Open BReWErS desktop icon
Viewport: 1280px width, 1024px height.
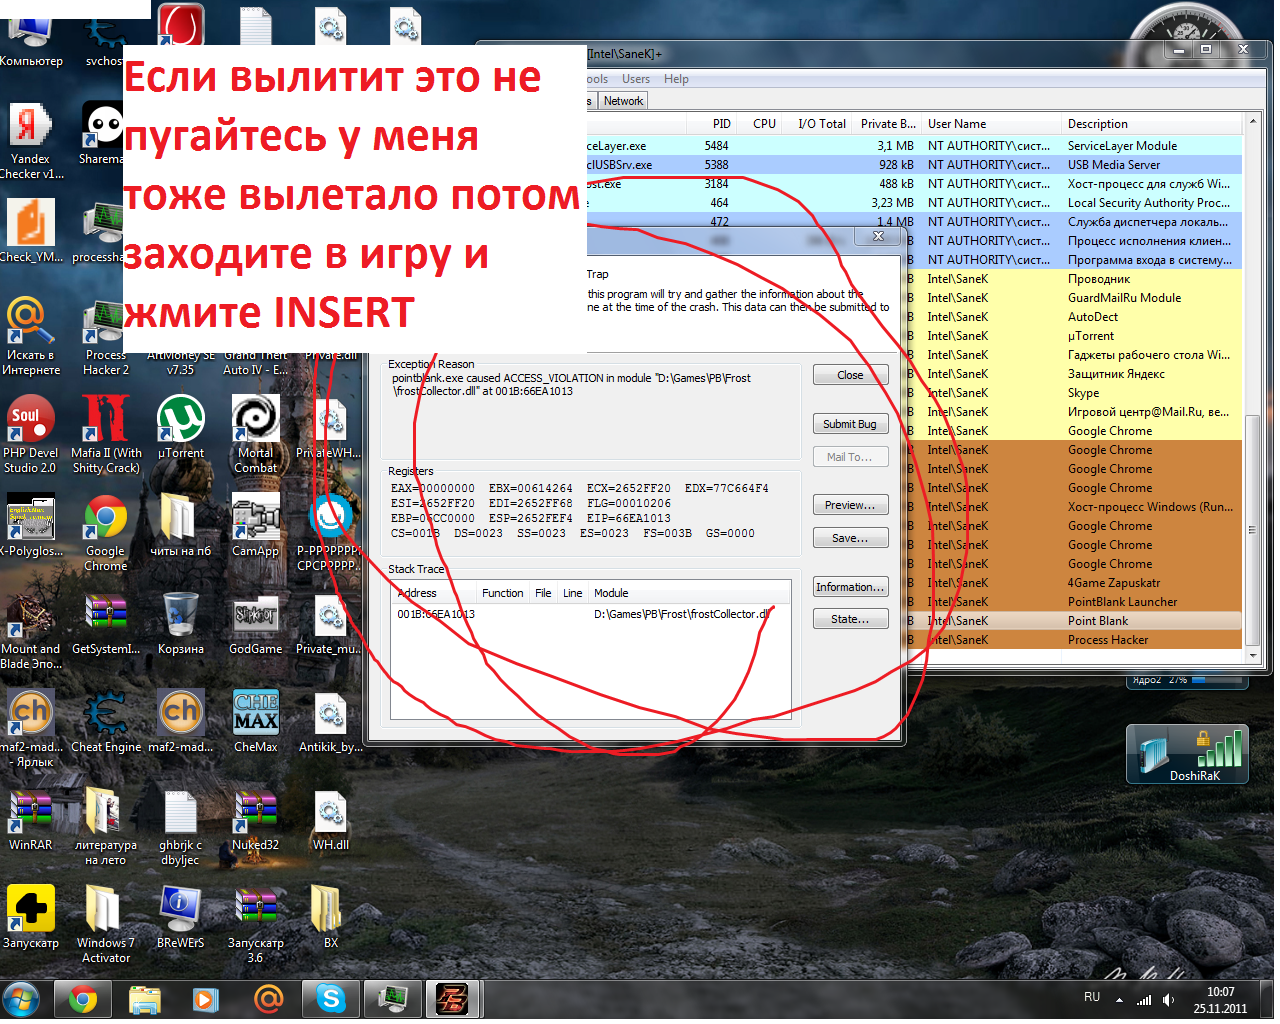(180, 918)
